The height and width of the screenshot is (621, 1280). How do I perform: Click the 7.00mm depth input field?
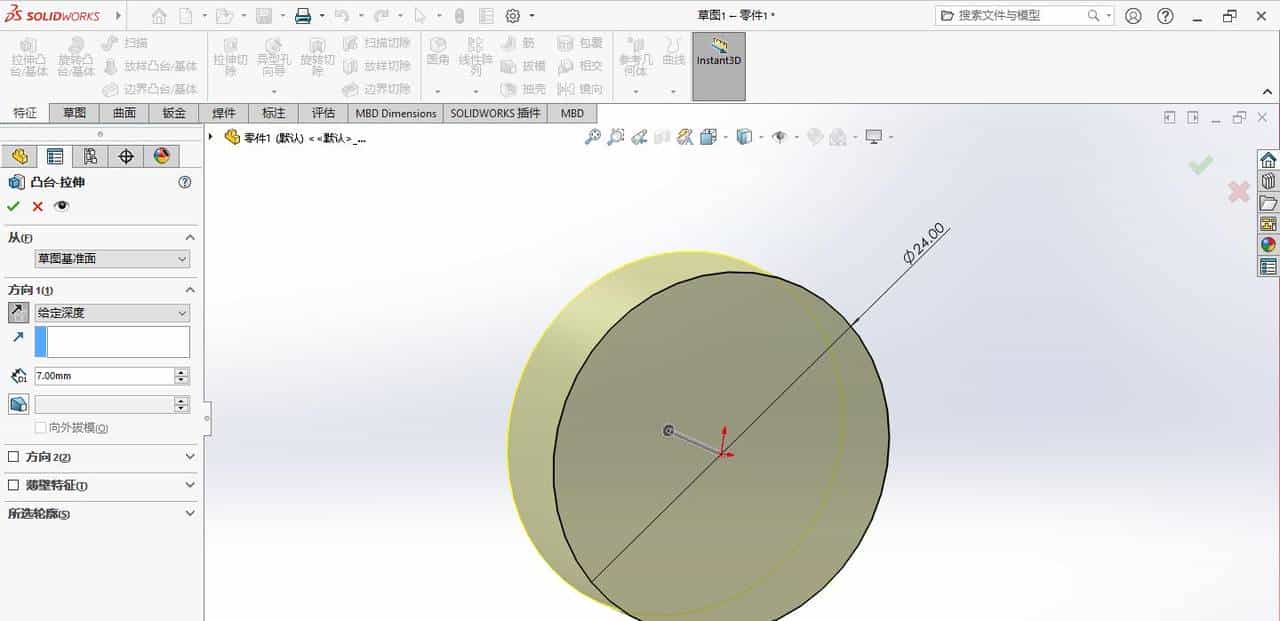pos(100,375)
